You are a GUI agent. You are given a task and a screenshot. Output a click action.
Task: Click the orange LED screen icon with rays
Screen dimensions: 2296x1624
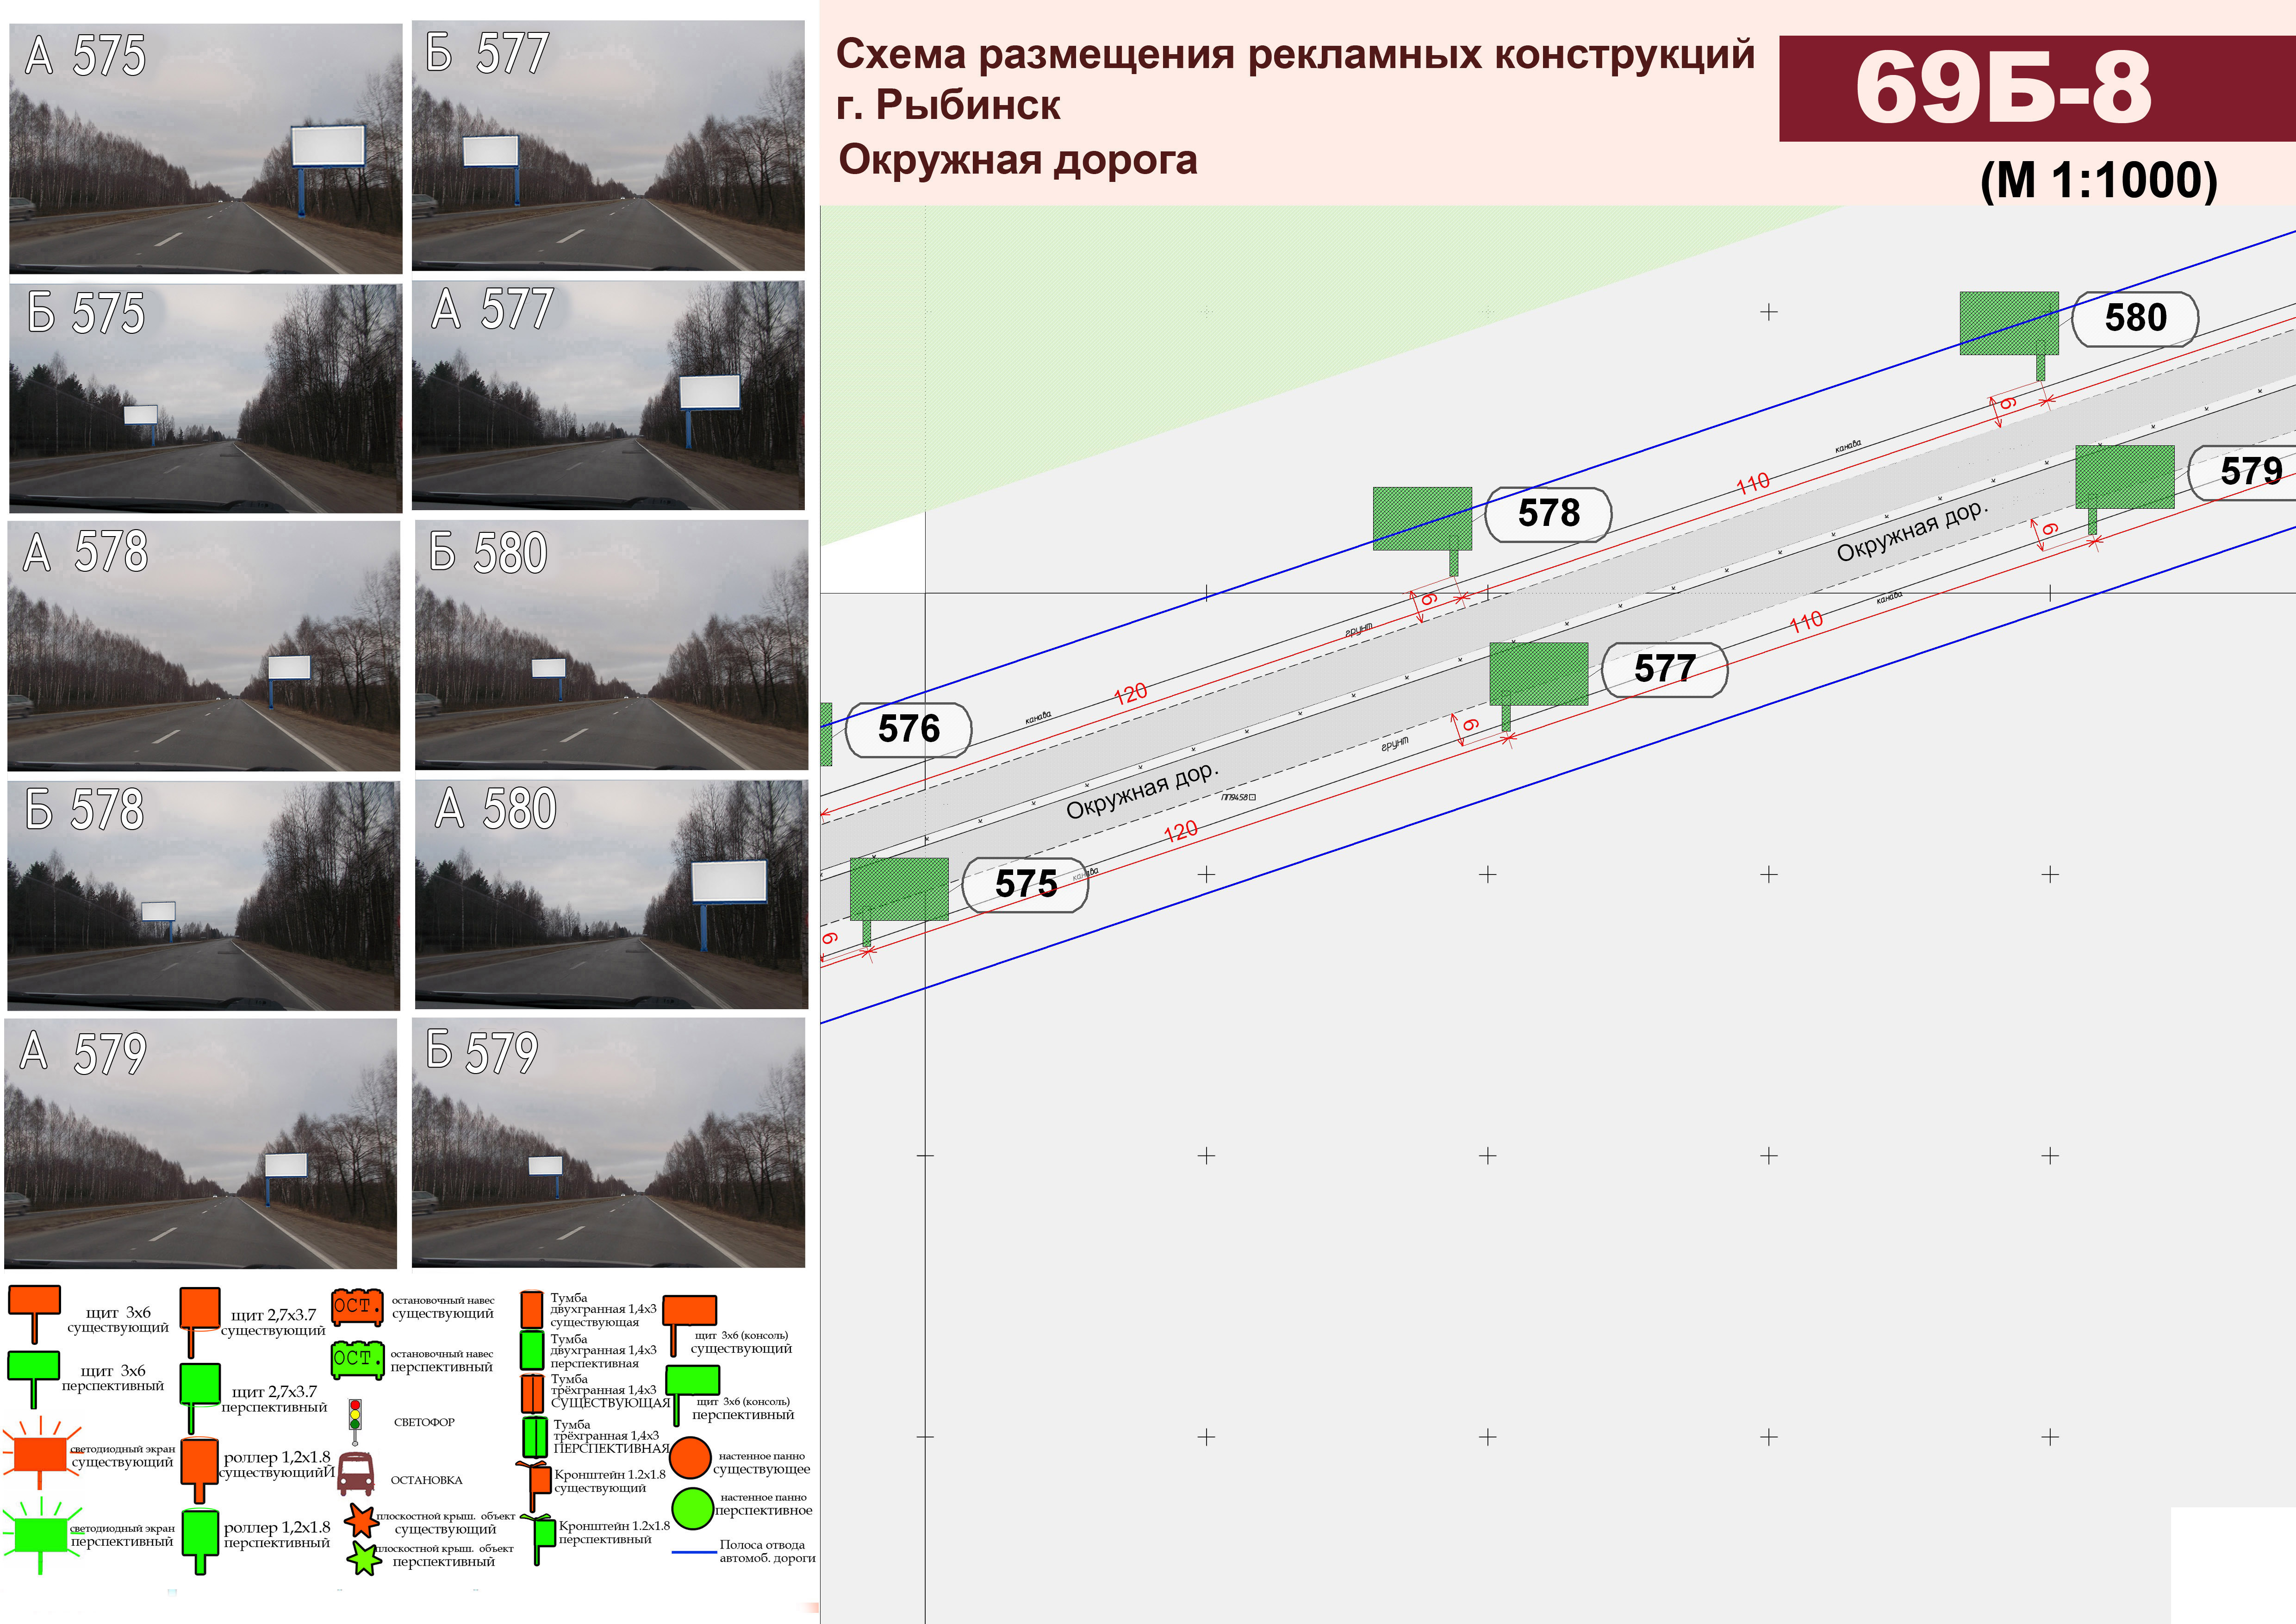pos(39,1453)
